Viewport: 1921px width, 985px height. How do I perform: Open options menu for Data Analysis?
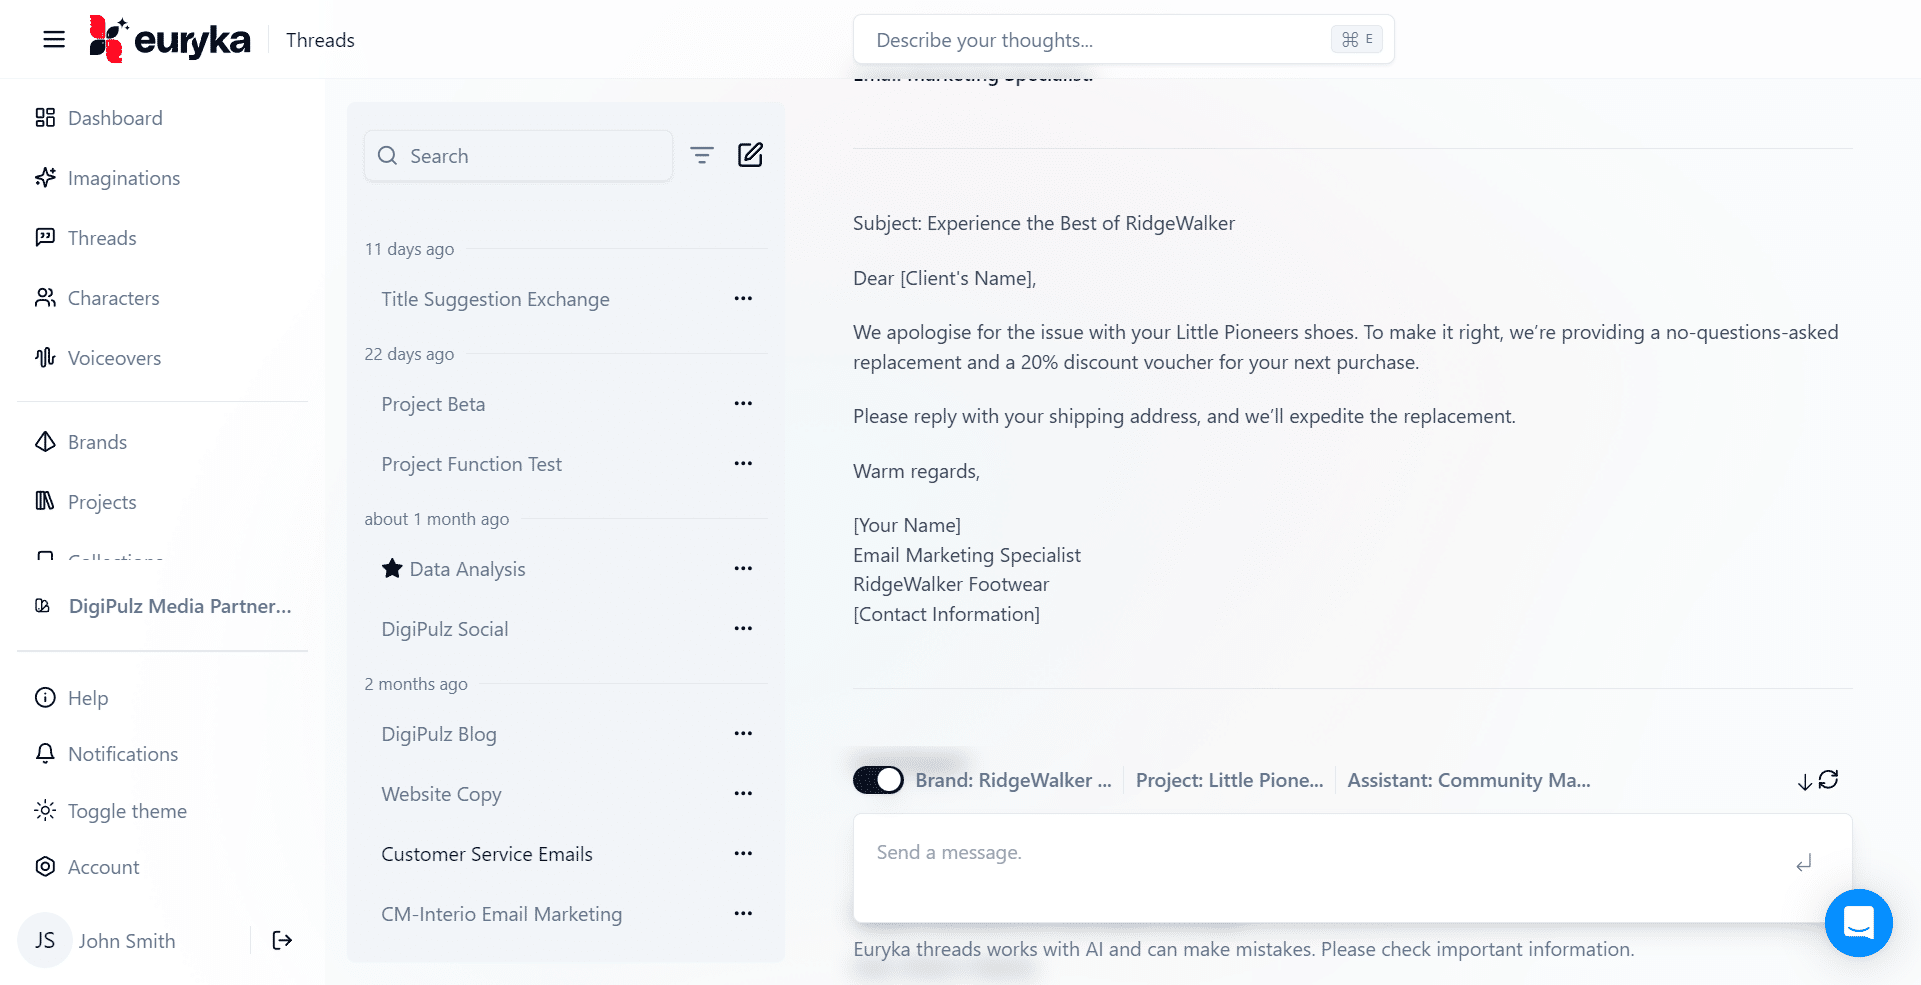[x=743, y=568]
